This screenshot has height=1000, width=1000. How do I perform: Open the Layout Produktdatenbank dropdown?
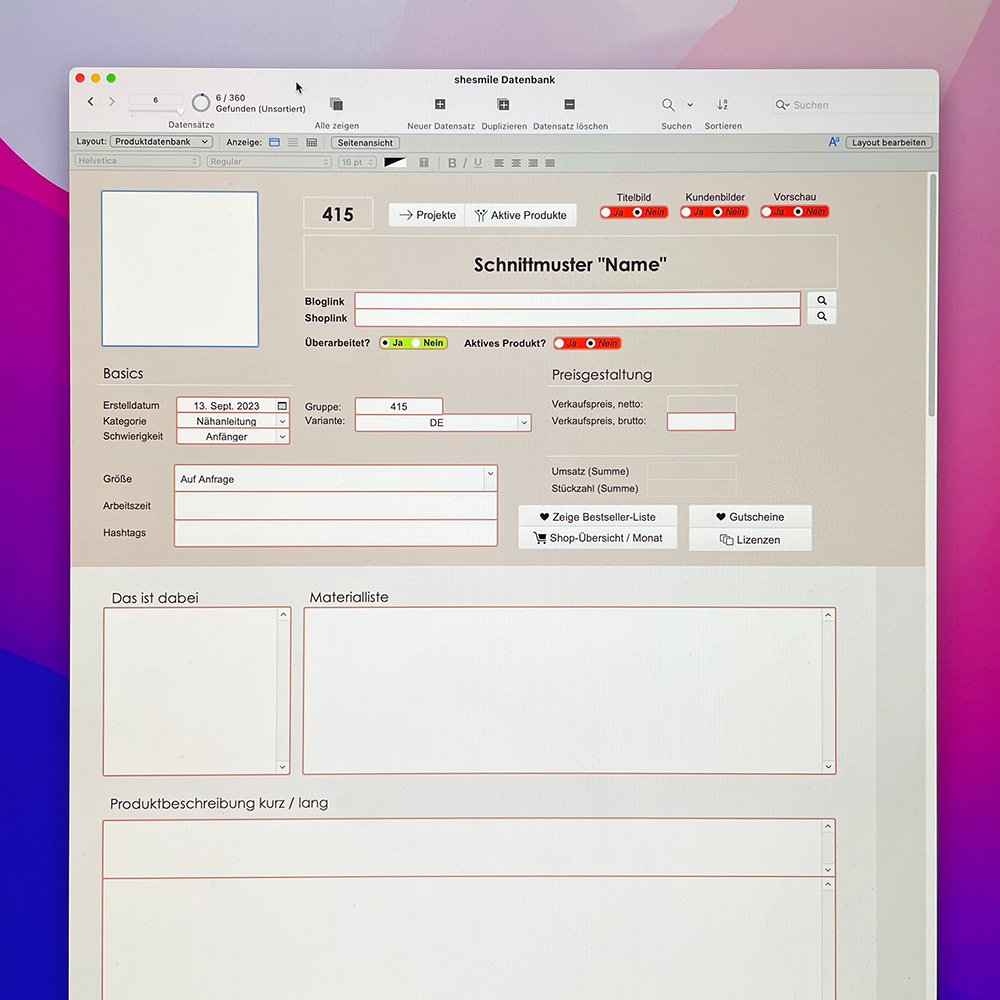click(161, 142)
